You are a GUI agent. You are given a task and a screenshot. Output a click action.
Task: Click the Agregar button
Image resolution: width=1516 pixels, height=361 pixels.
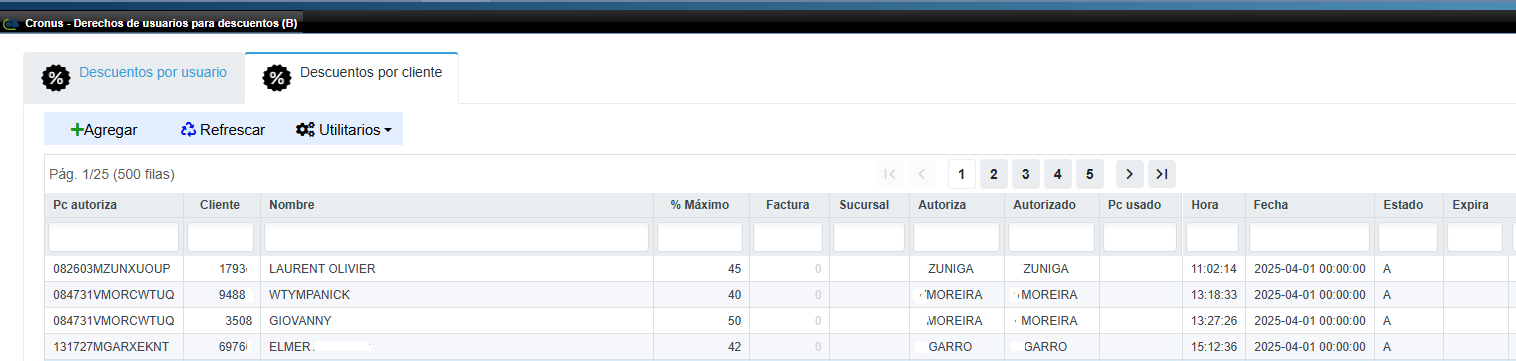(104, 129)
